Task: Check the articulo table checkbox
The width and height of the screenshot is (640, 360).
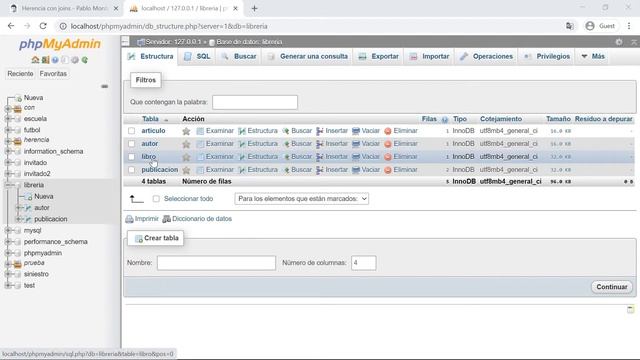Action: click(131, 131)
